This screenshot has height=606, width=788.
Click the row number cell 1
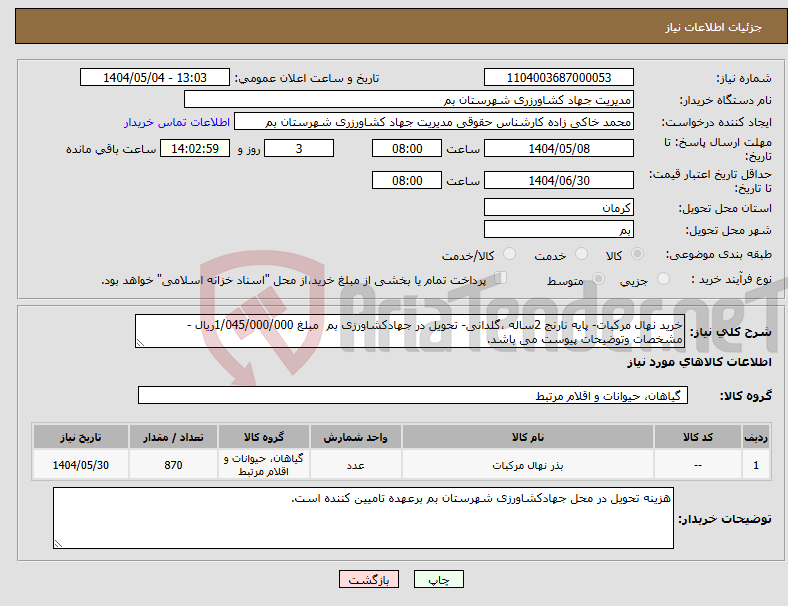point(756,465)
